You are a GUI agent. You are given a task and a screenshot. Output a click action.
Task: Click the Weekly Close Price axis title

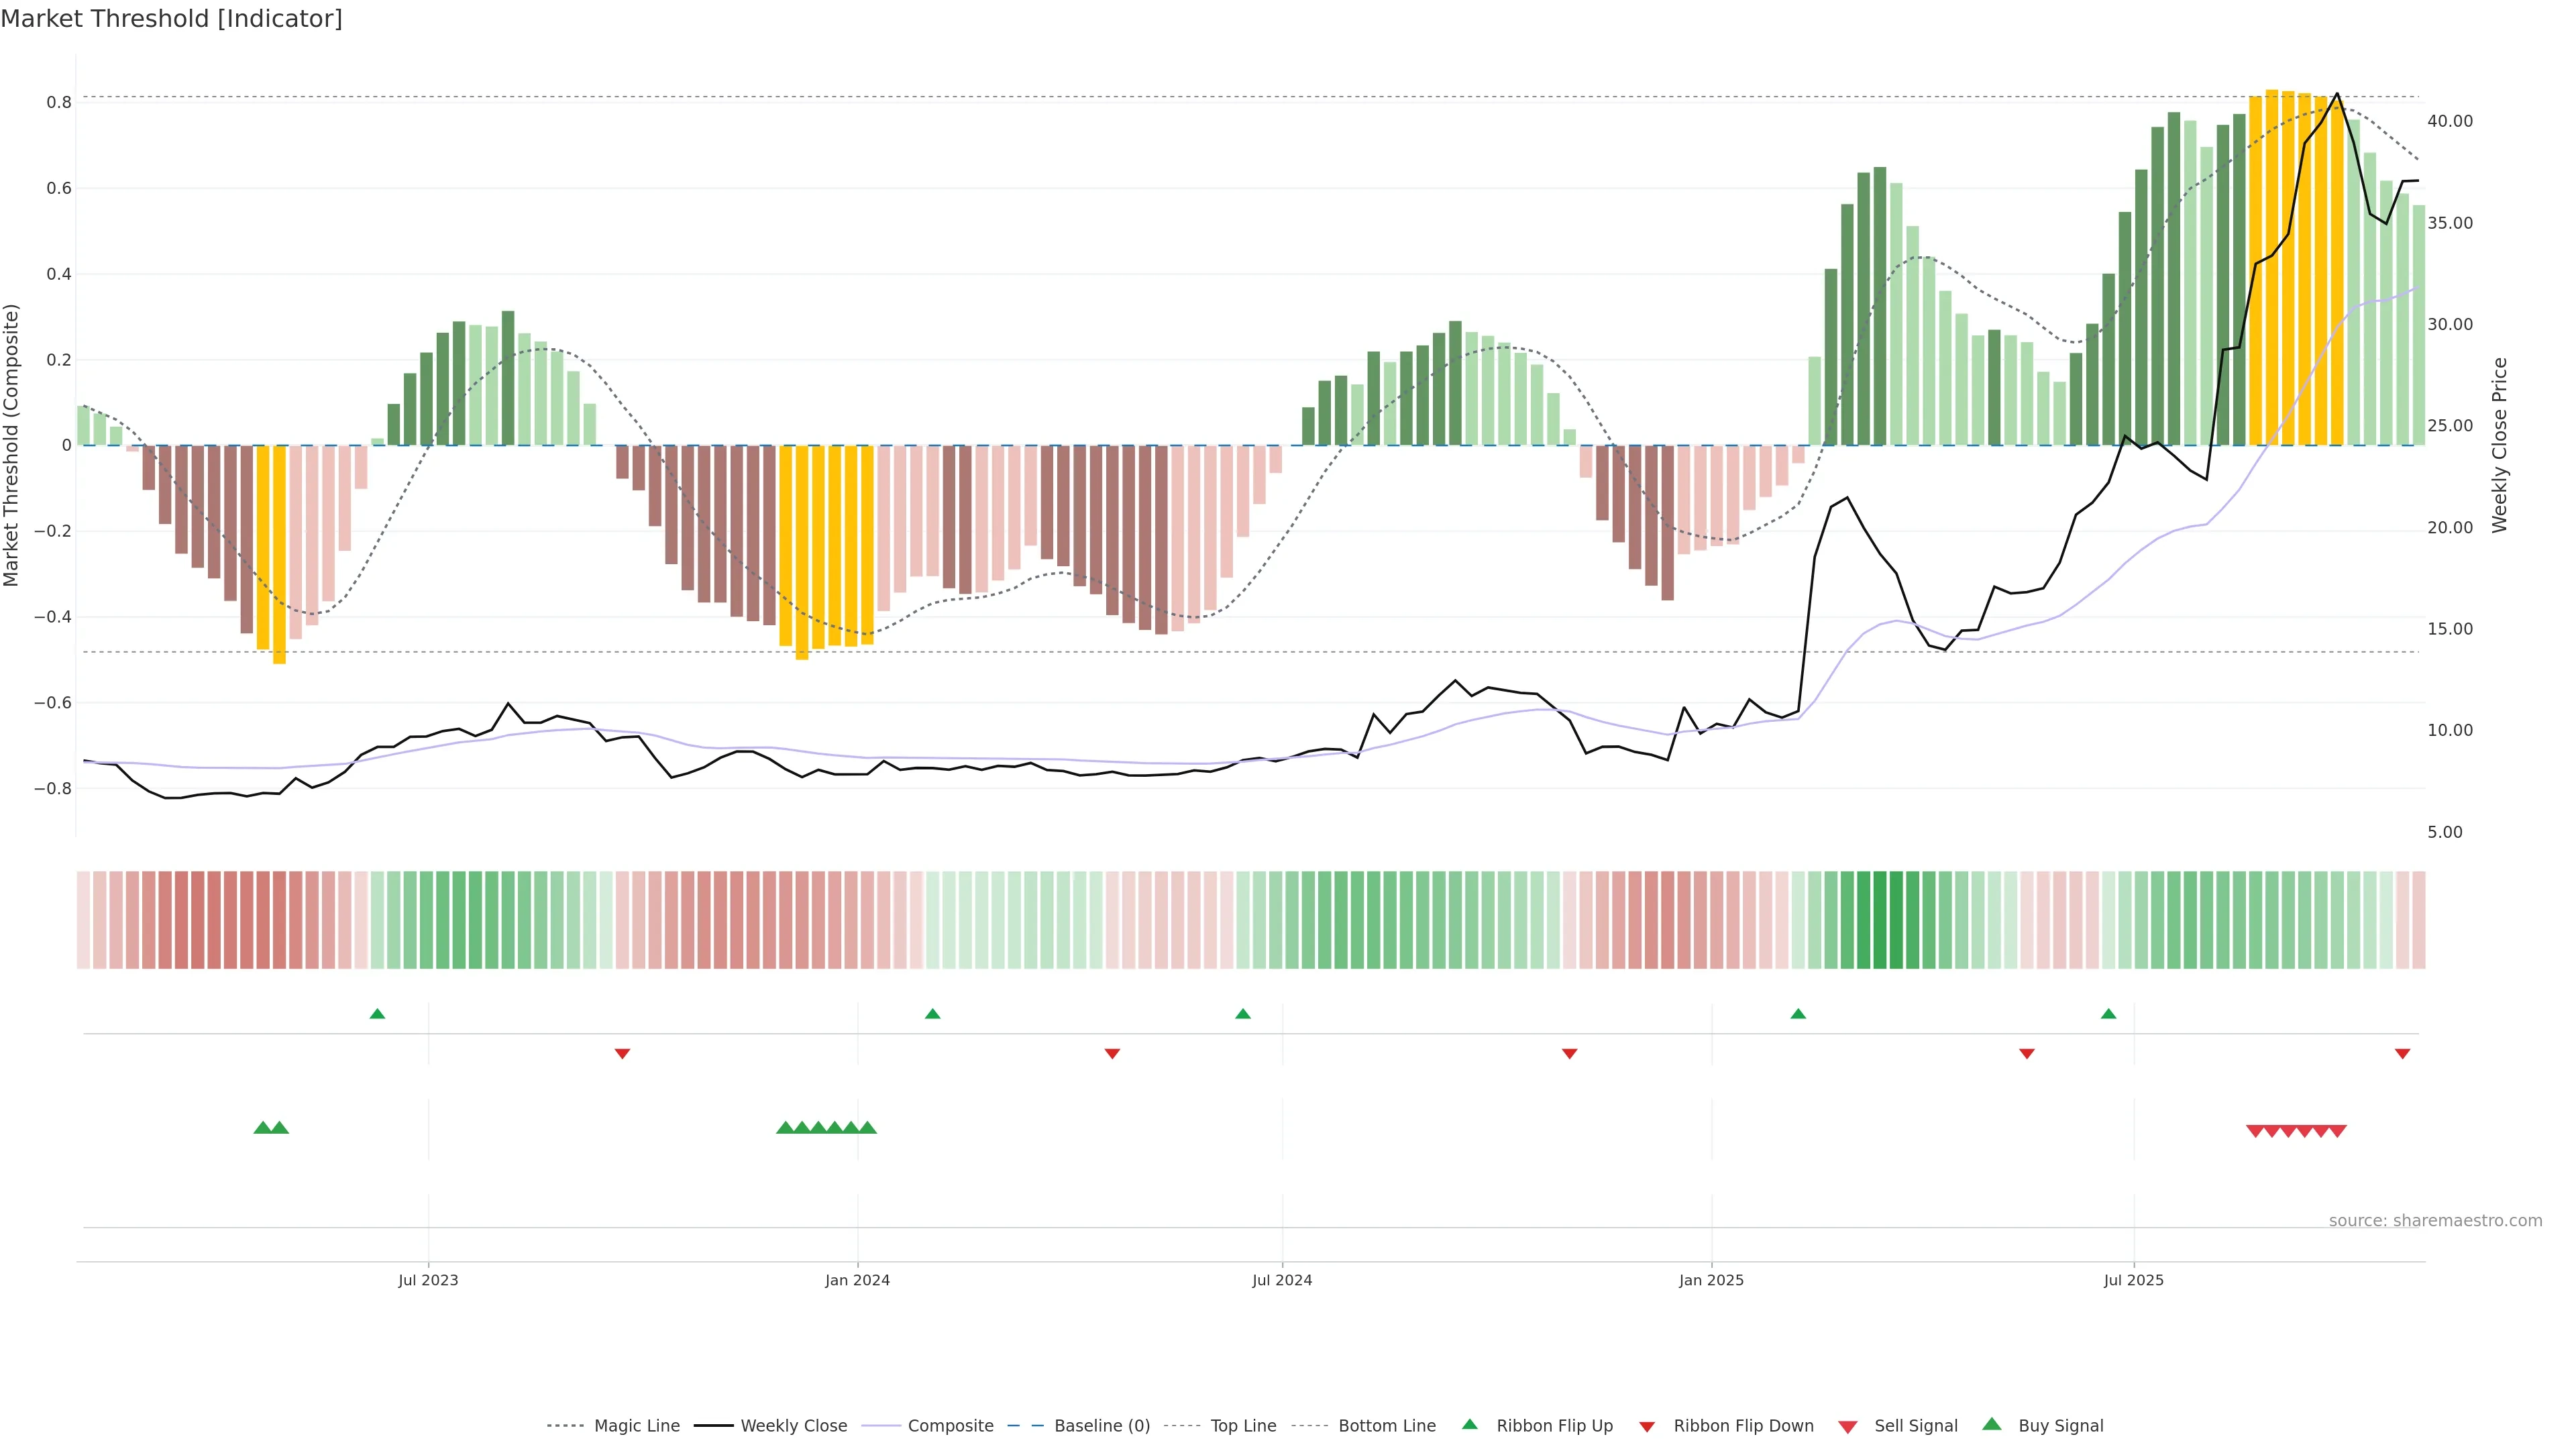(2499, 445)
